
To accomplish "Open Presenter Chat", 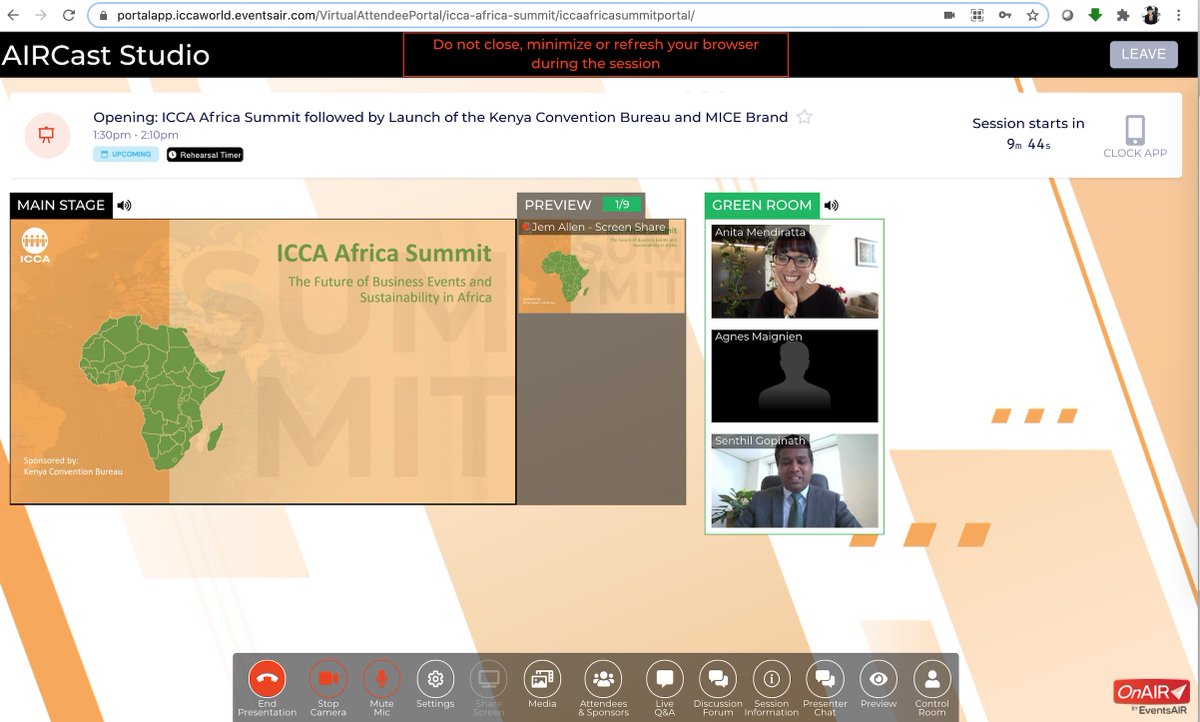I will (x=825, y=679).
